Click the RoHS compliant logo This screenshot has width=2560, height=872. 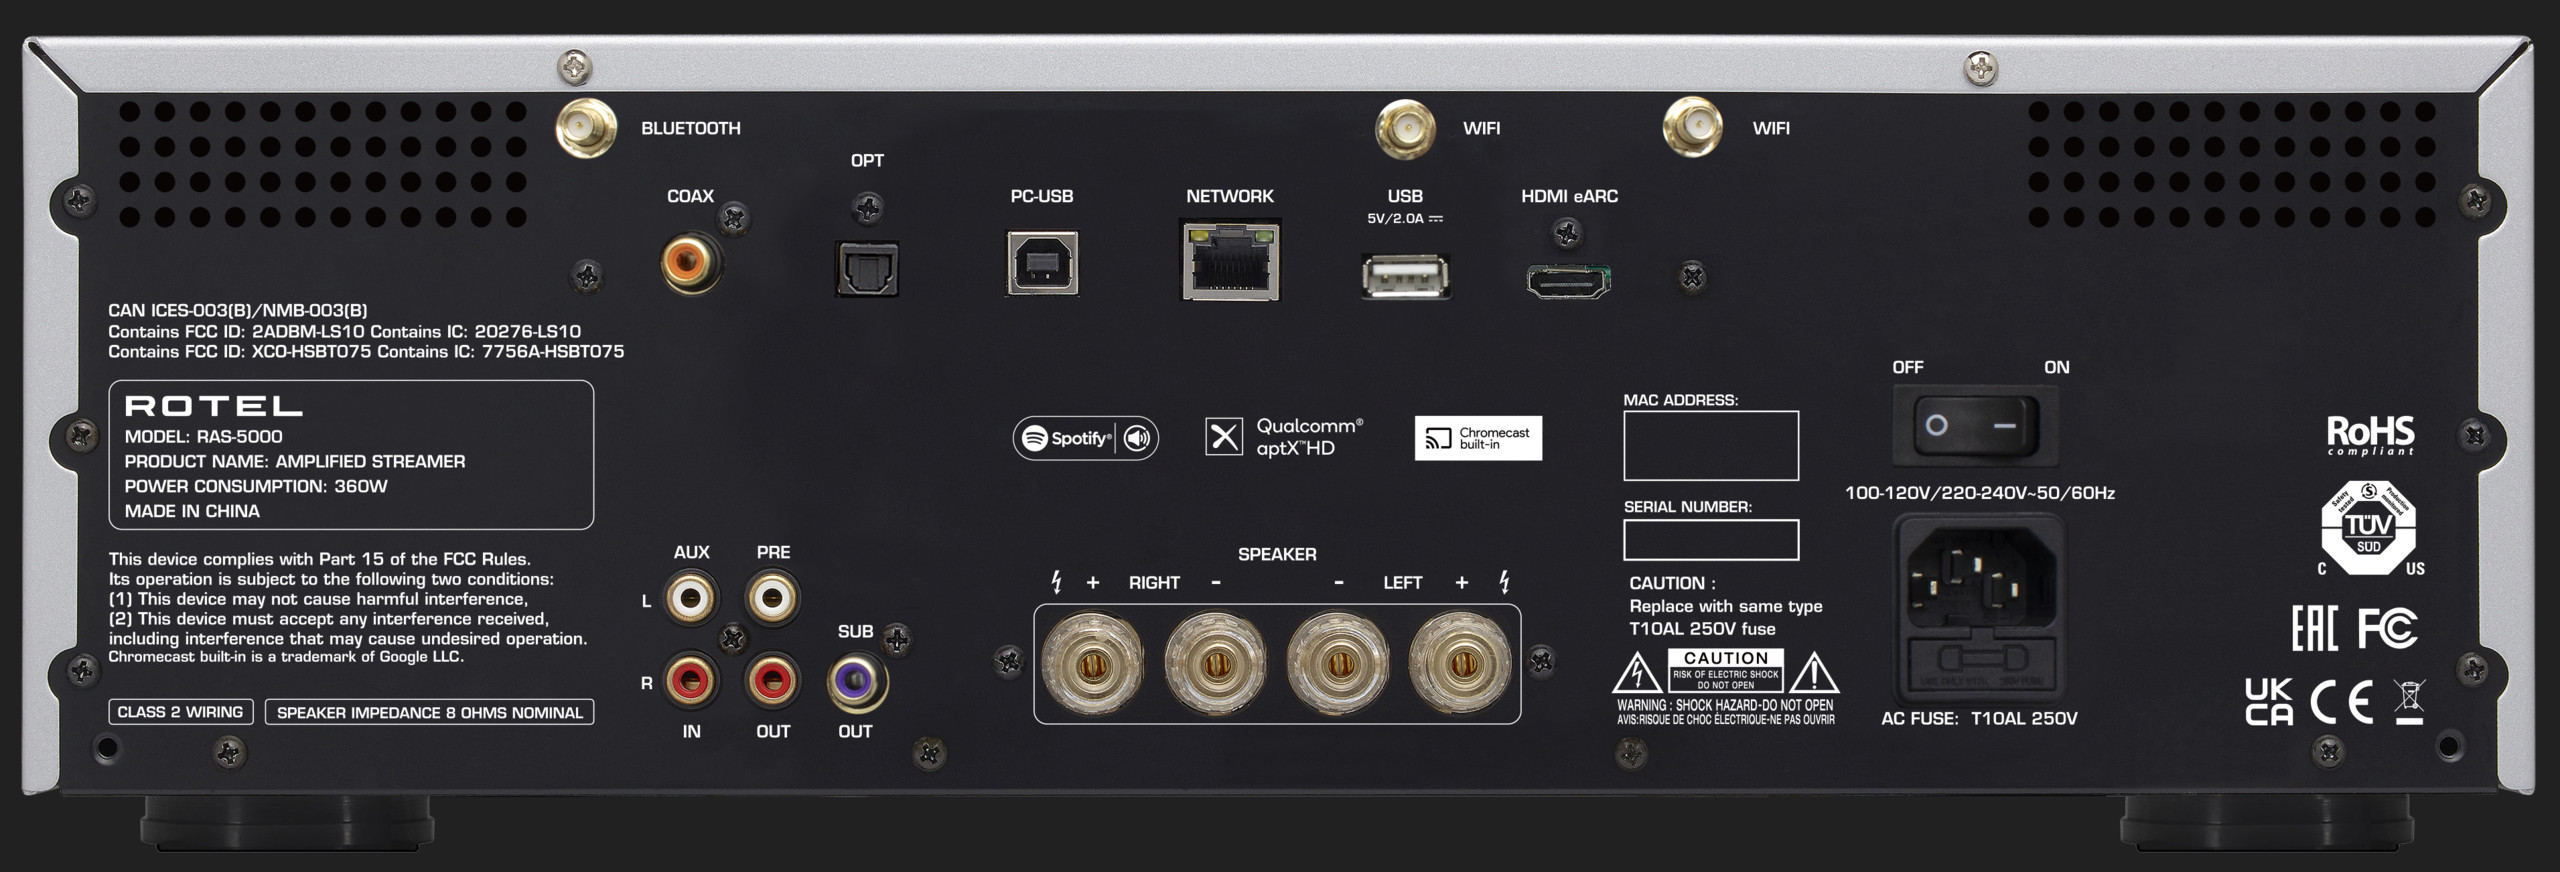(x=2370, y=435)
